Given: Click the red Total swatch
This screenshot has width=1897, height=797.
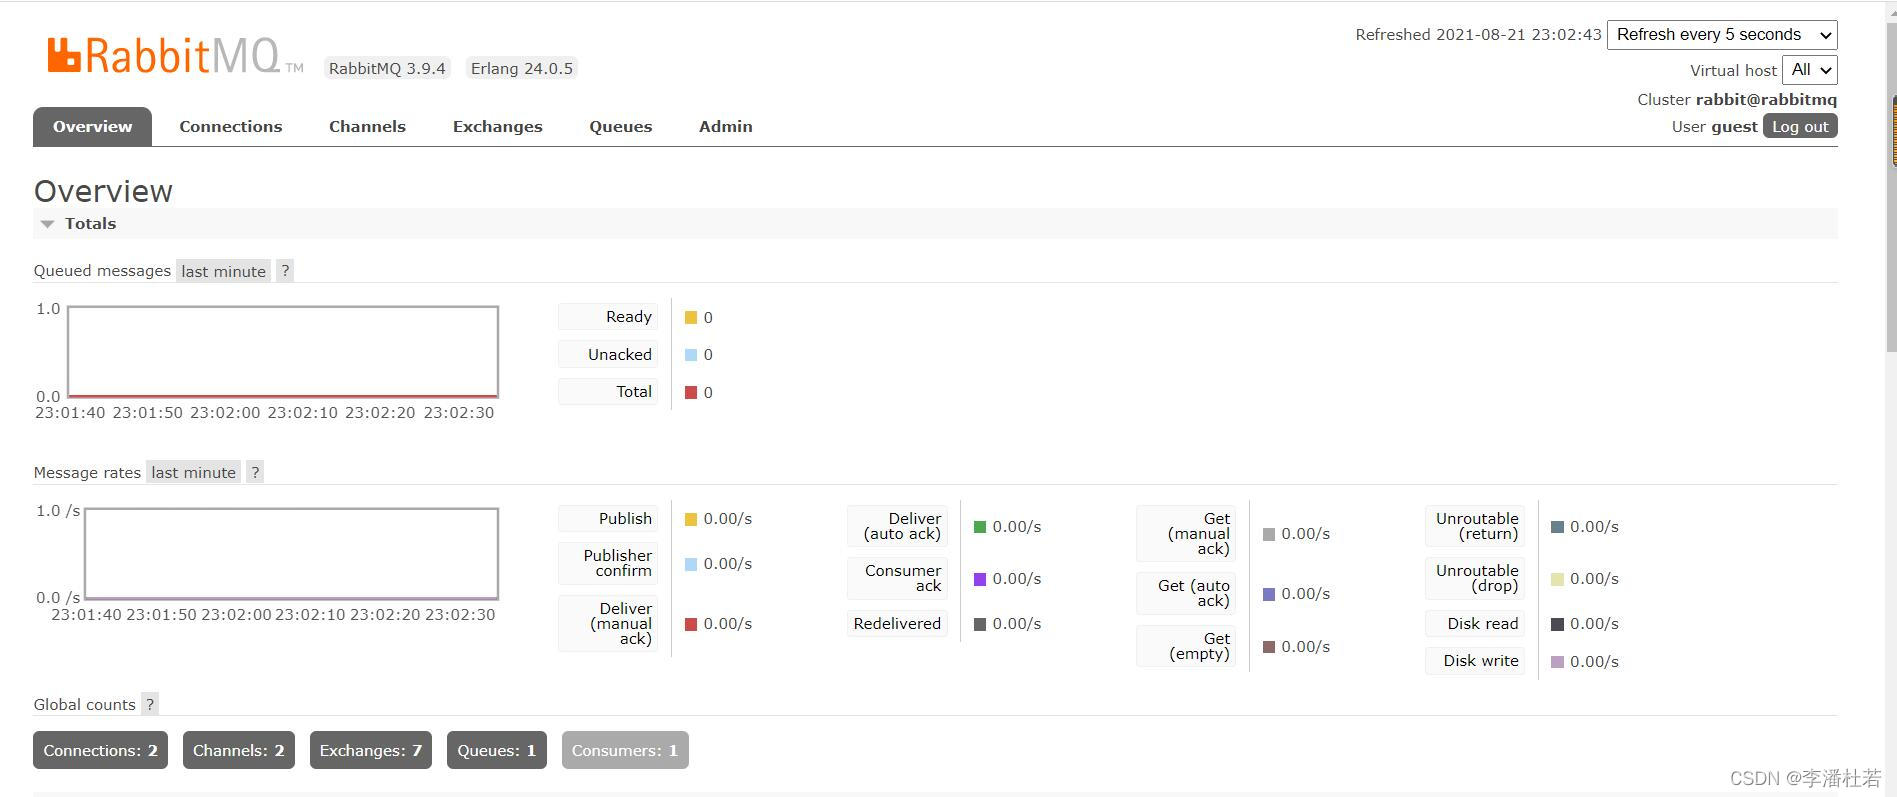Looking at the screenshot, I should [x=691, y=393].
